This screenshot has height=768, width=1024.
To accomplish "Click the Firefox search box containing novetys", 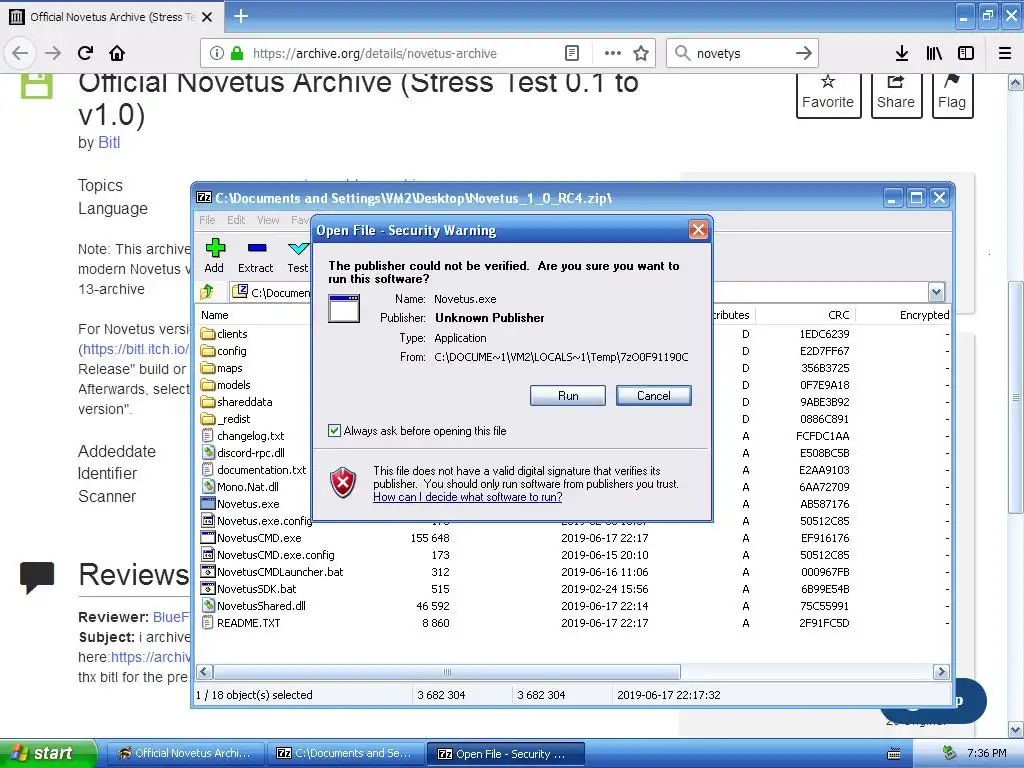I will coord(742,53).
